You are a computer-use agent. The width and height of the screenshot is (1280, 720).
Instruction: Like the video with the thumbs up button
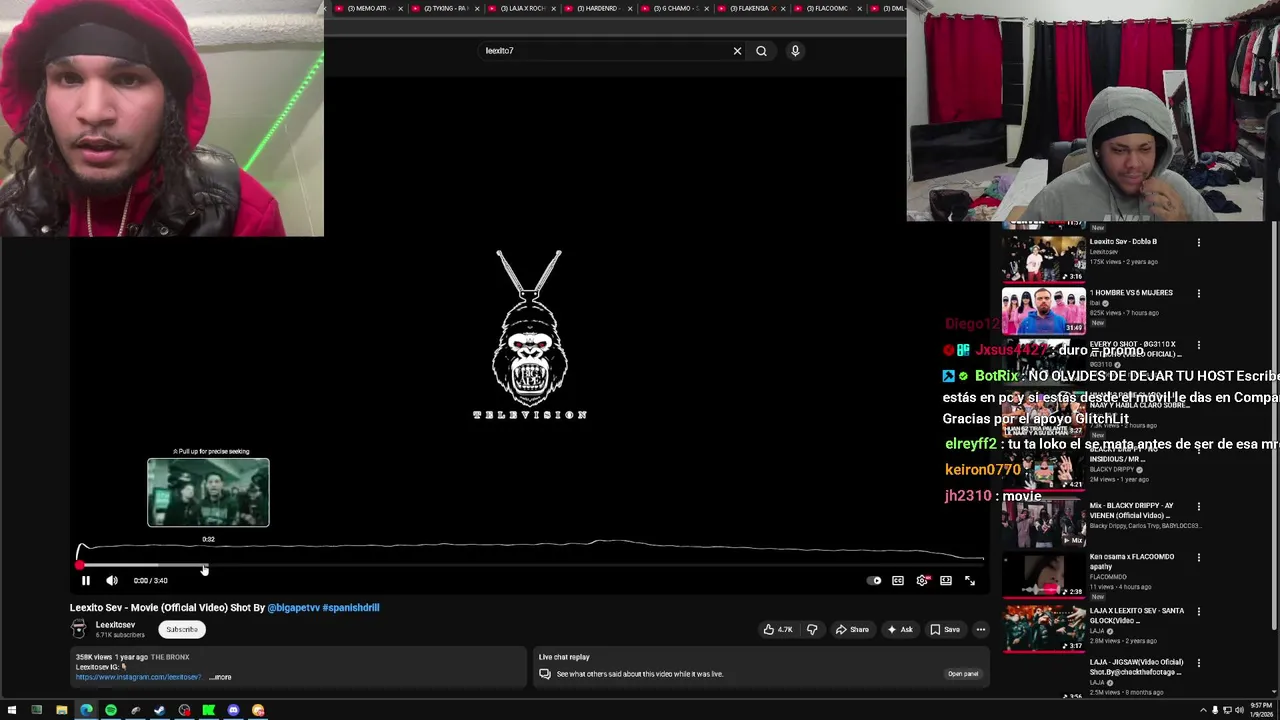pos(778,629)
